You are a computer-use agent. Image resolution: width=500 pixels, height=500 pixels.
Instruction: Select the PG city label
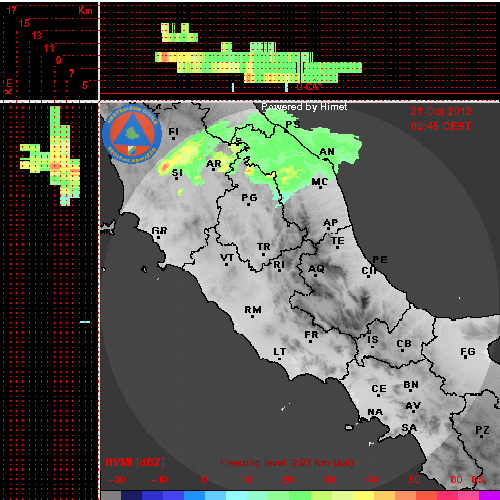pos(249,199)
